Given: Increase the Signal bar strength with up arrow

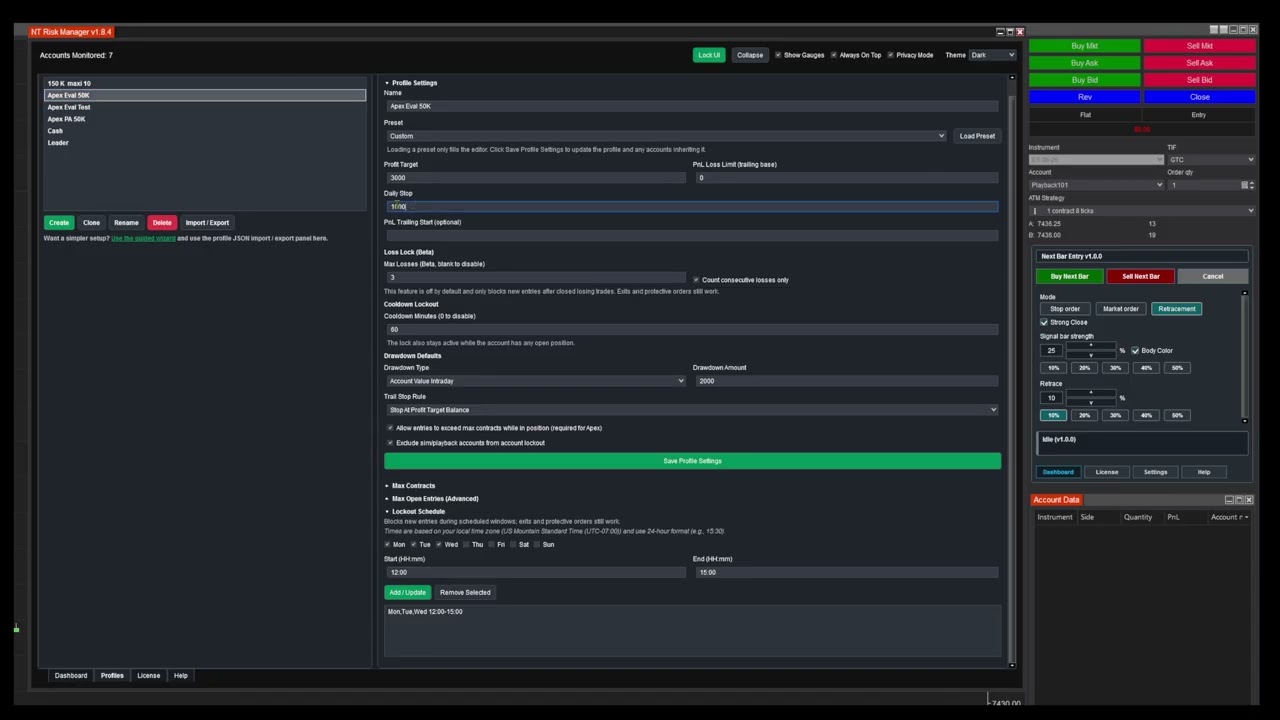Looking at the screenshot, I should point(1091,346).
